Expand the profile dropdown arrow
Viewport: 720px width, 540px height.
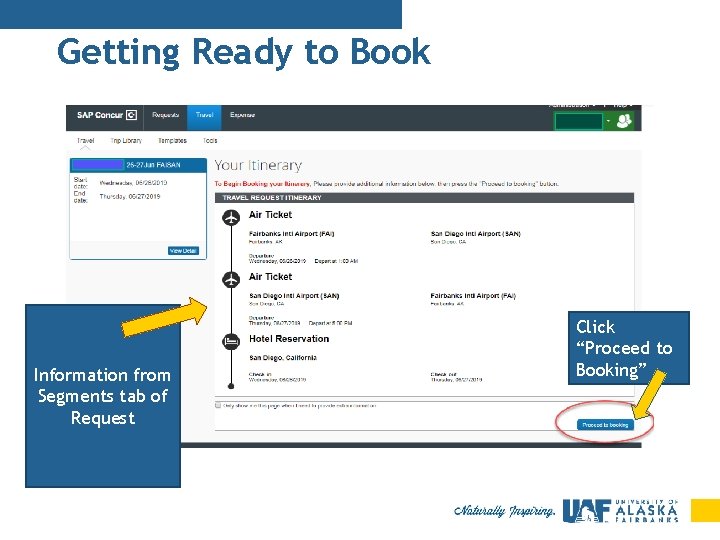click(x=608, y=121)
